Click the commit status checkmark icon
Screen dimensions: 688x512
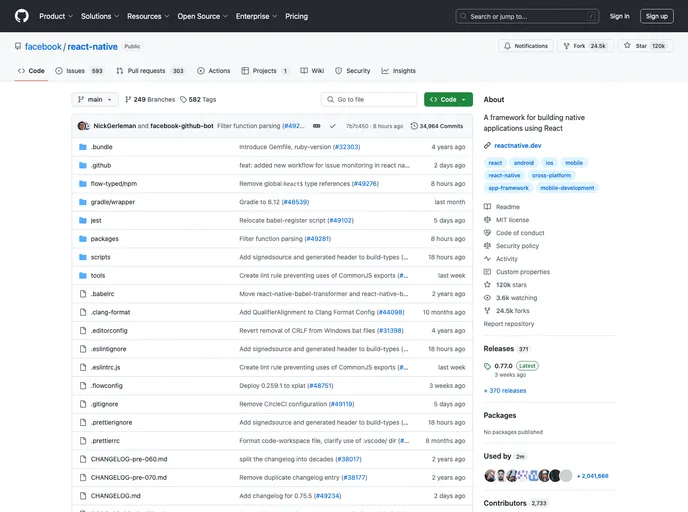click(x=333, y=126)
